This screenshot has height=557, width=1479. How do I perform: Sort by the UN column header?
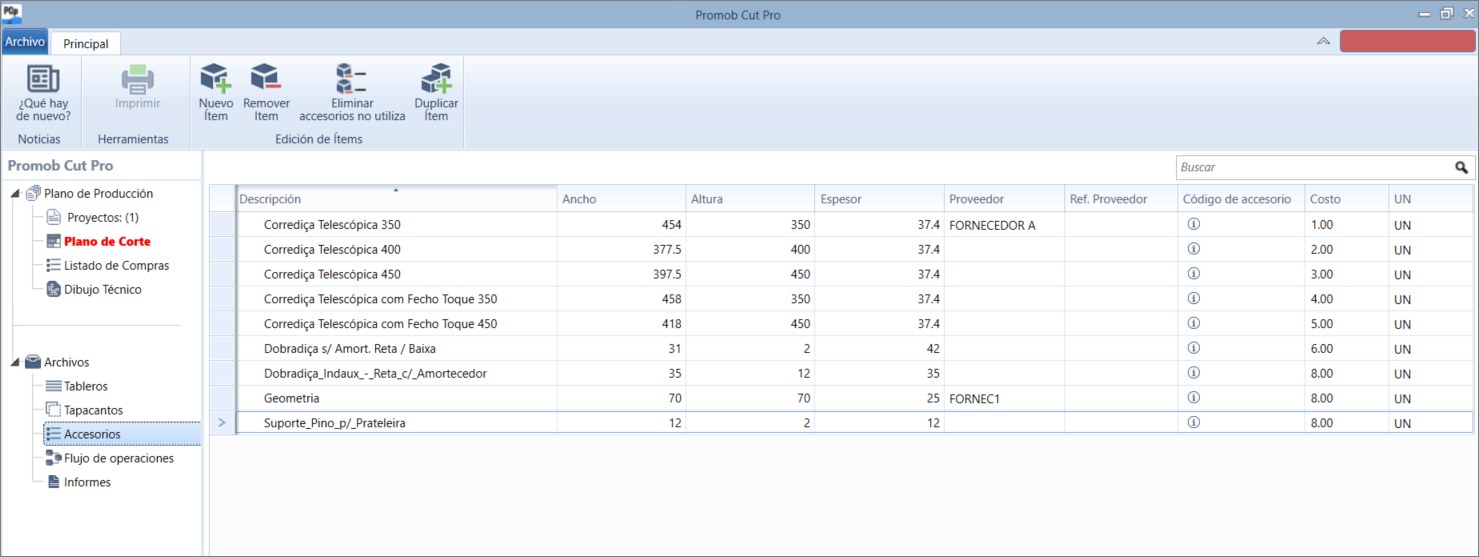click(1431, 199)
